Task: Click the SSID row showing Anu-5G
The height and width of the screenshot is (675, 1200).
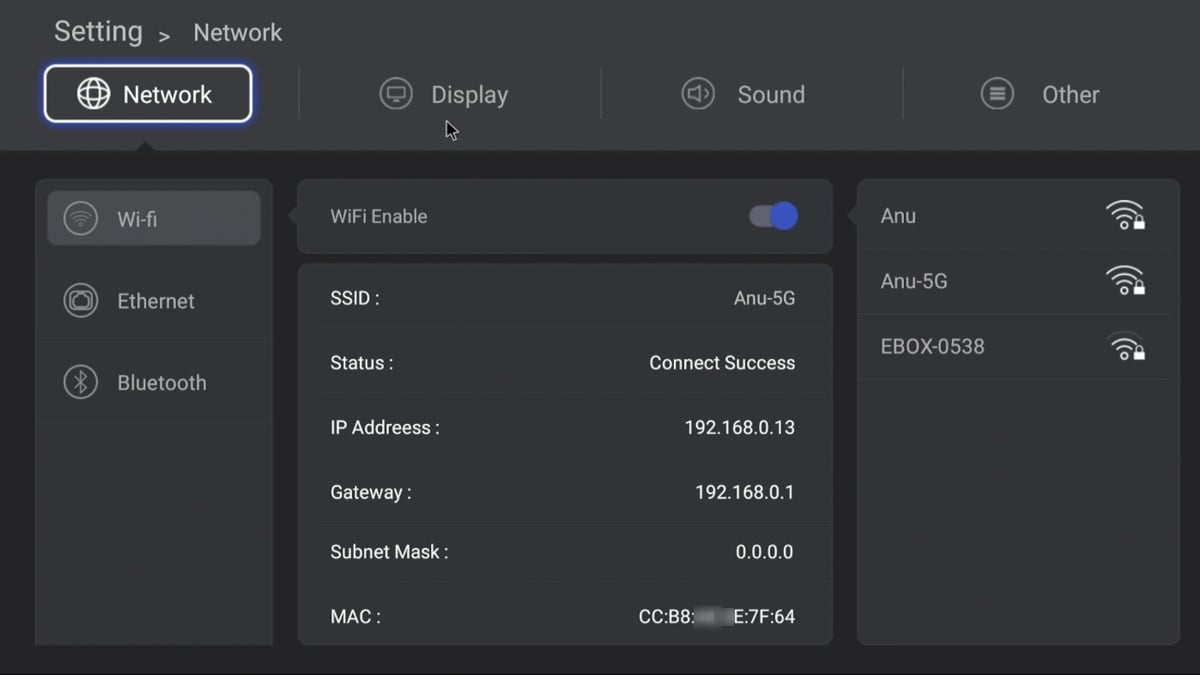Action: point(565,298)
